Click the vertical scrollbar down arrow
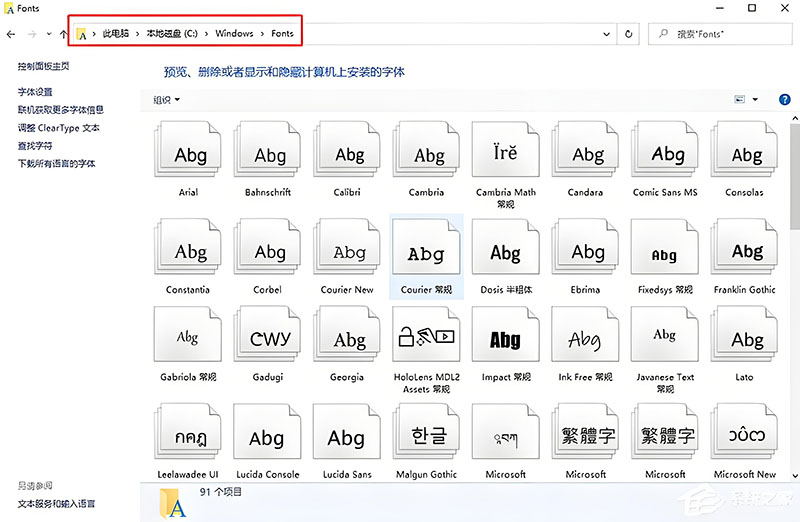The width and height of the screenshot is (800, 522). 795,476
